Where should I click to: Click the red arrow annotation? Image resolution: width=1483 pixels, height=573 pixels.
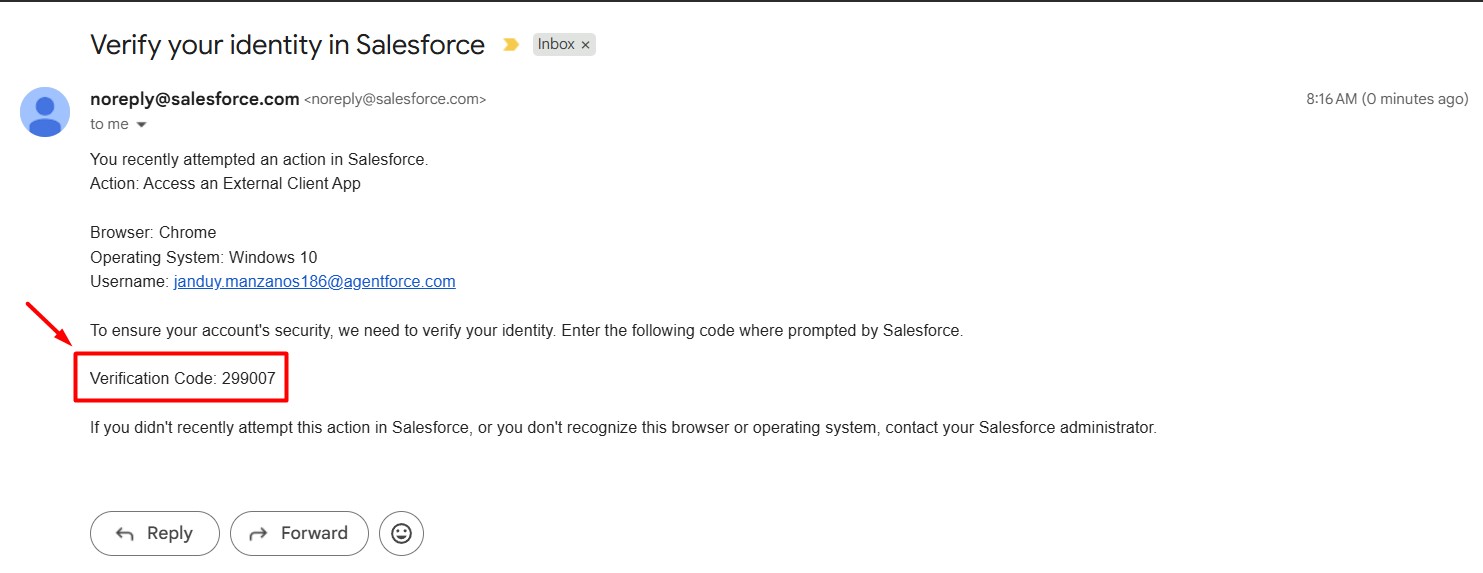[48, 325]
